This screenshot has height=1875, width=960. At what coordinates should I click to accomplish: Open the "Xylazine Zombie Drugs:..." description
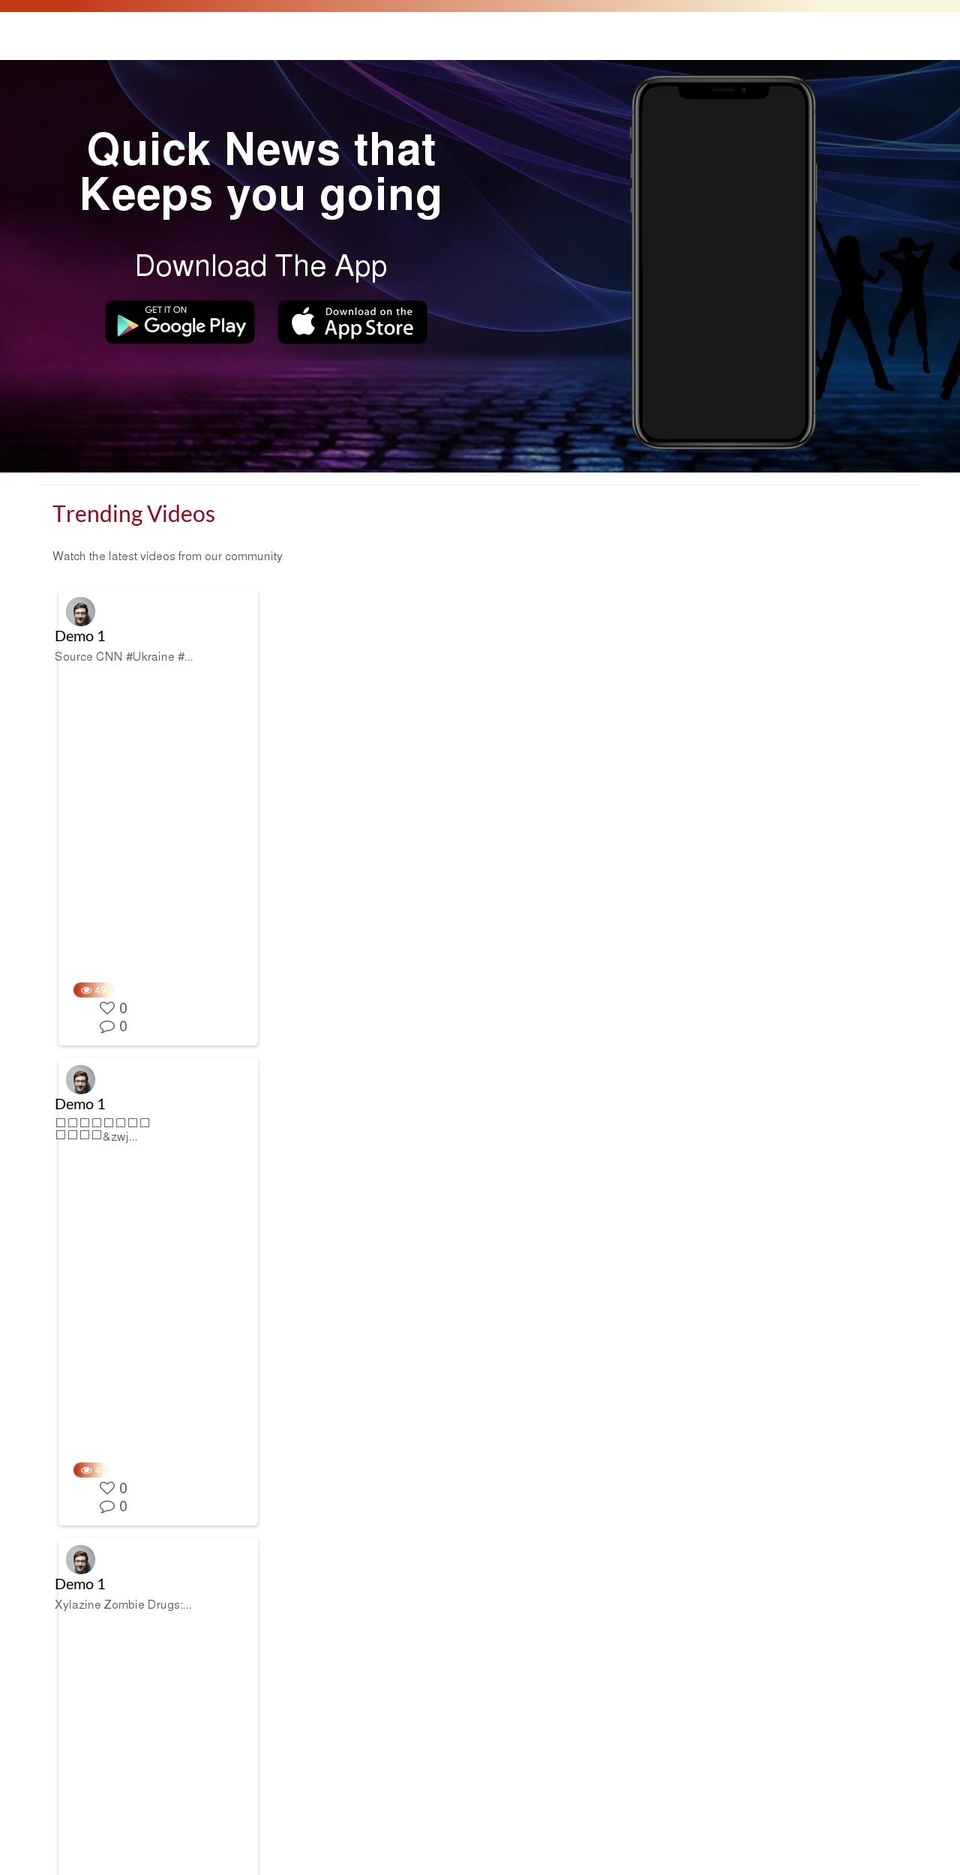point(123,1605)
